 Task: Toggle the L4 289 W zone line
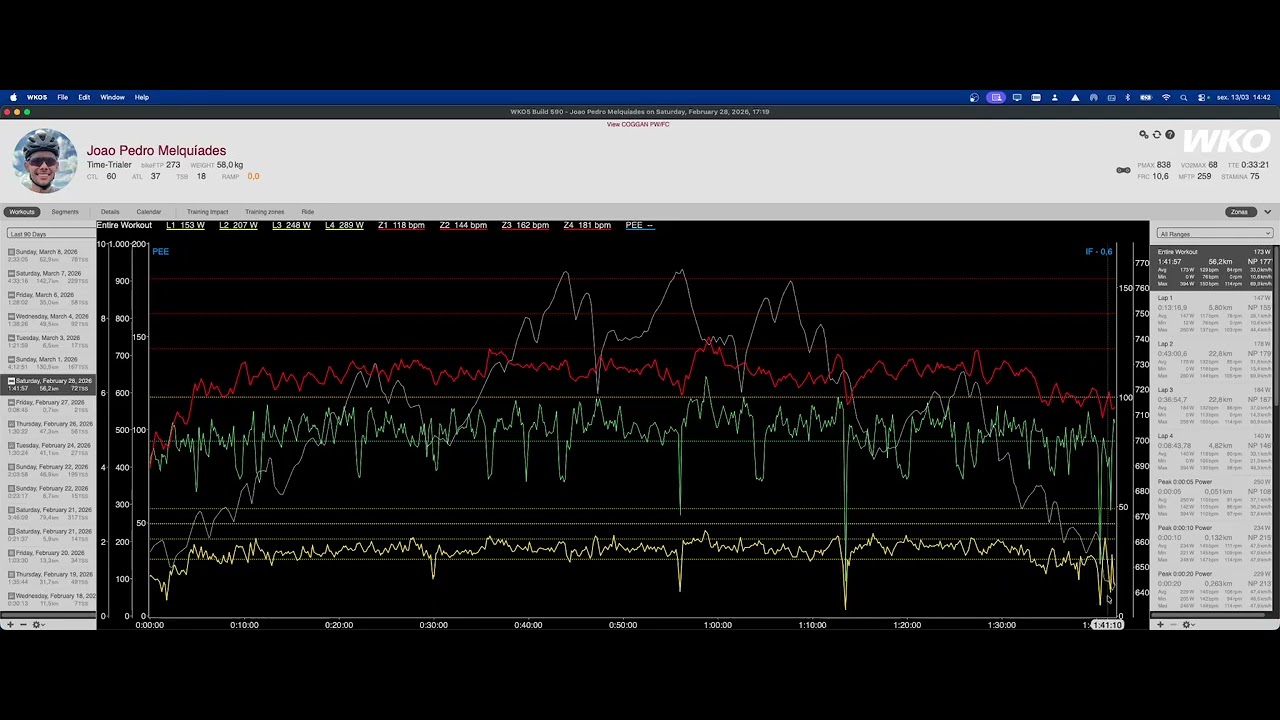[344, 225]
